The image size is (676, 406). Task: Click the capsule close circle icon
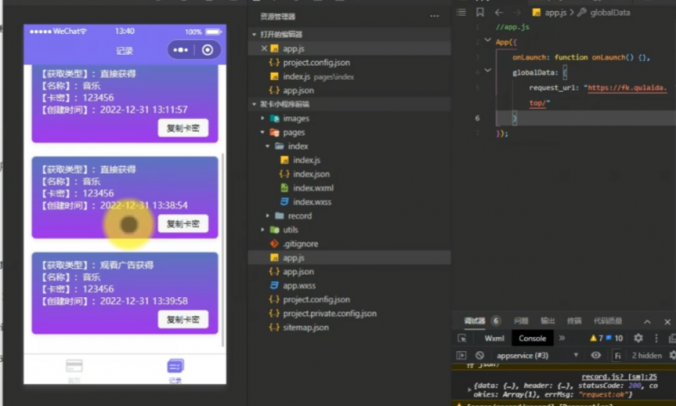208,50
